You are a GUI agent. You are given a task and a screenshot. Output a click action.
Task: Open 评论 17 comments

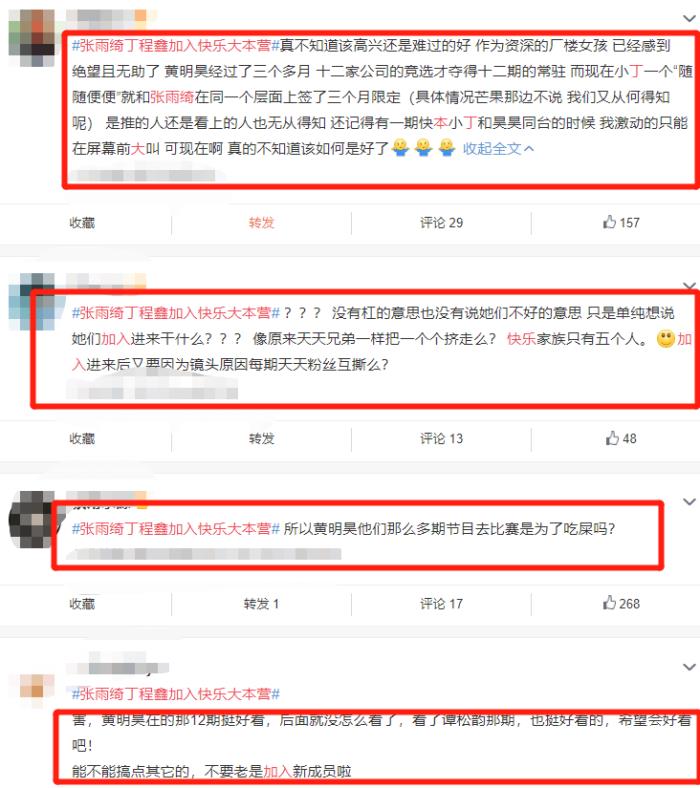point(441,604)
